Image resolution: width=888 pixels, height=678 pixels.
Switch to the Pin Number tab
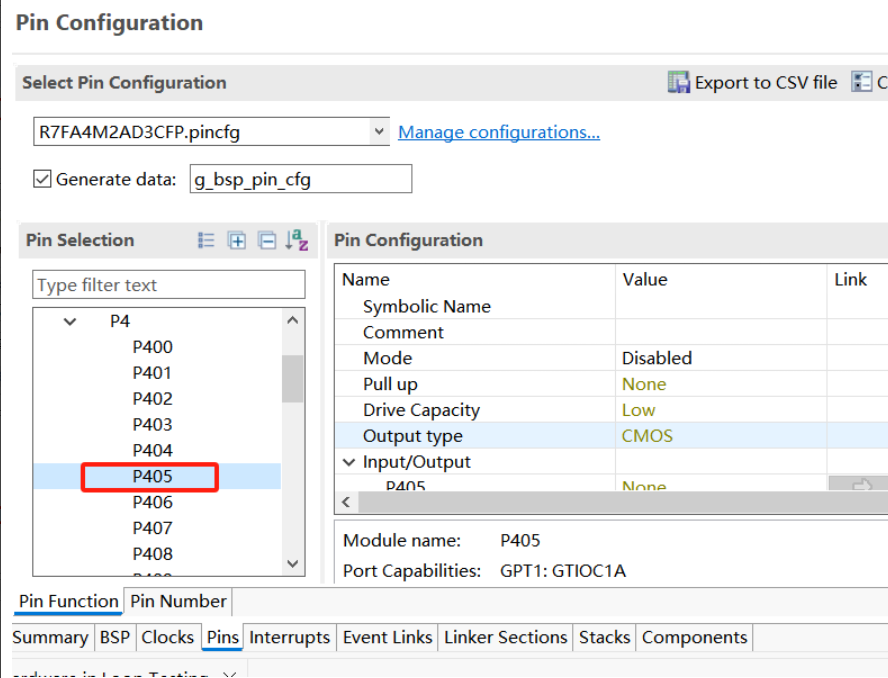(x=178, y=601)
